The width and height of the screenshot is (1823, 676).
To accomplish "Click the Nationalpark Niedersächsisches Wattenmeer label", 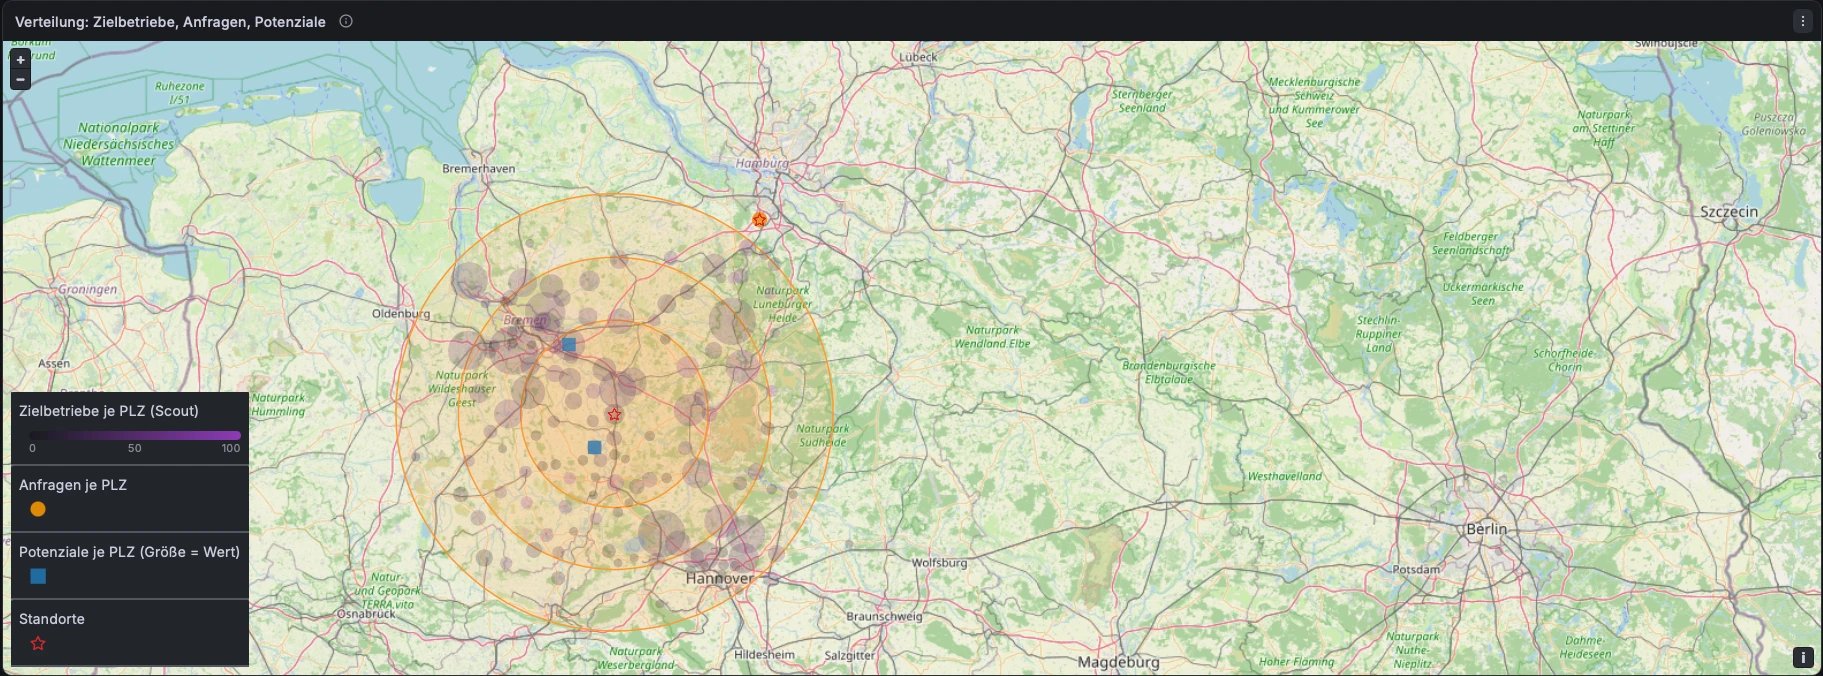I will tap(118, 144).
